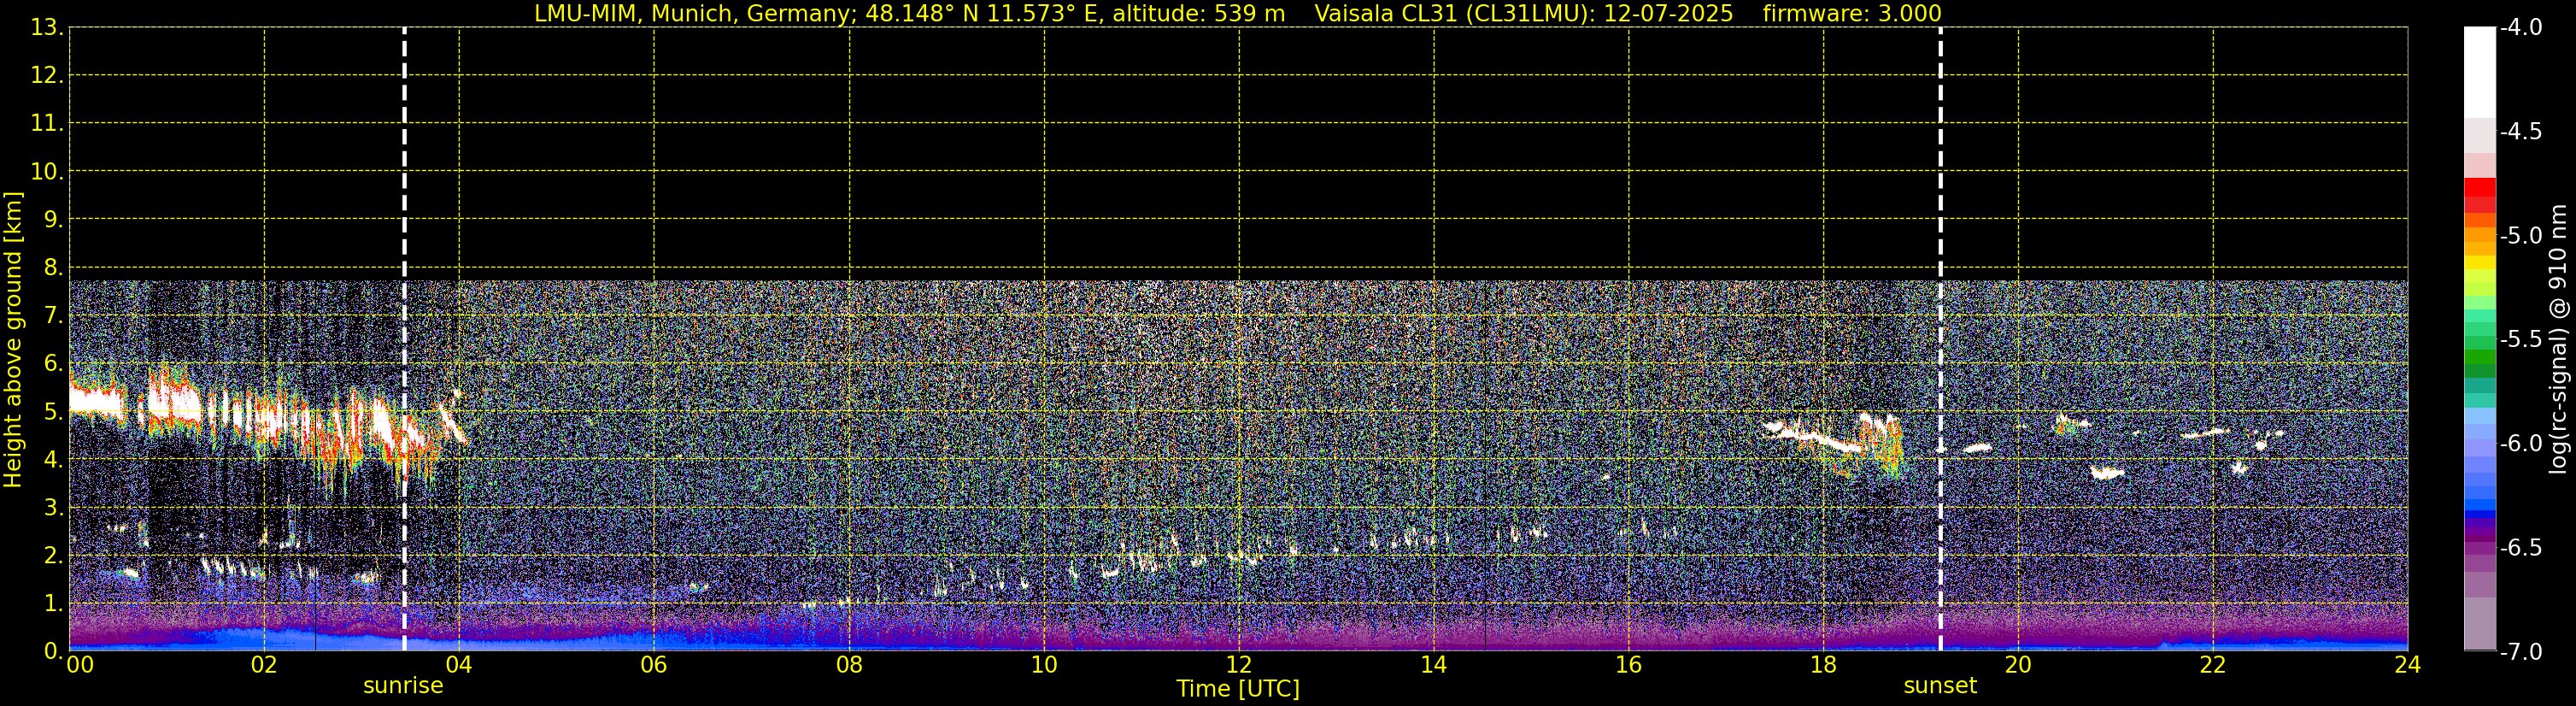The height and width of the screenshot is (706, 2576).
Task: Select the 'Time [UTC]' x-axis label
Action: pos(1238,689)
